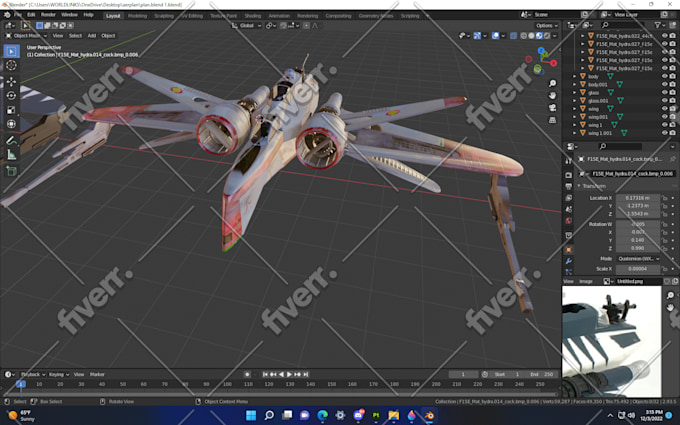The width and height of the screenshot is (680, 425).
Task: Toggle proportional editing button
Action: point(307,26)
